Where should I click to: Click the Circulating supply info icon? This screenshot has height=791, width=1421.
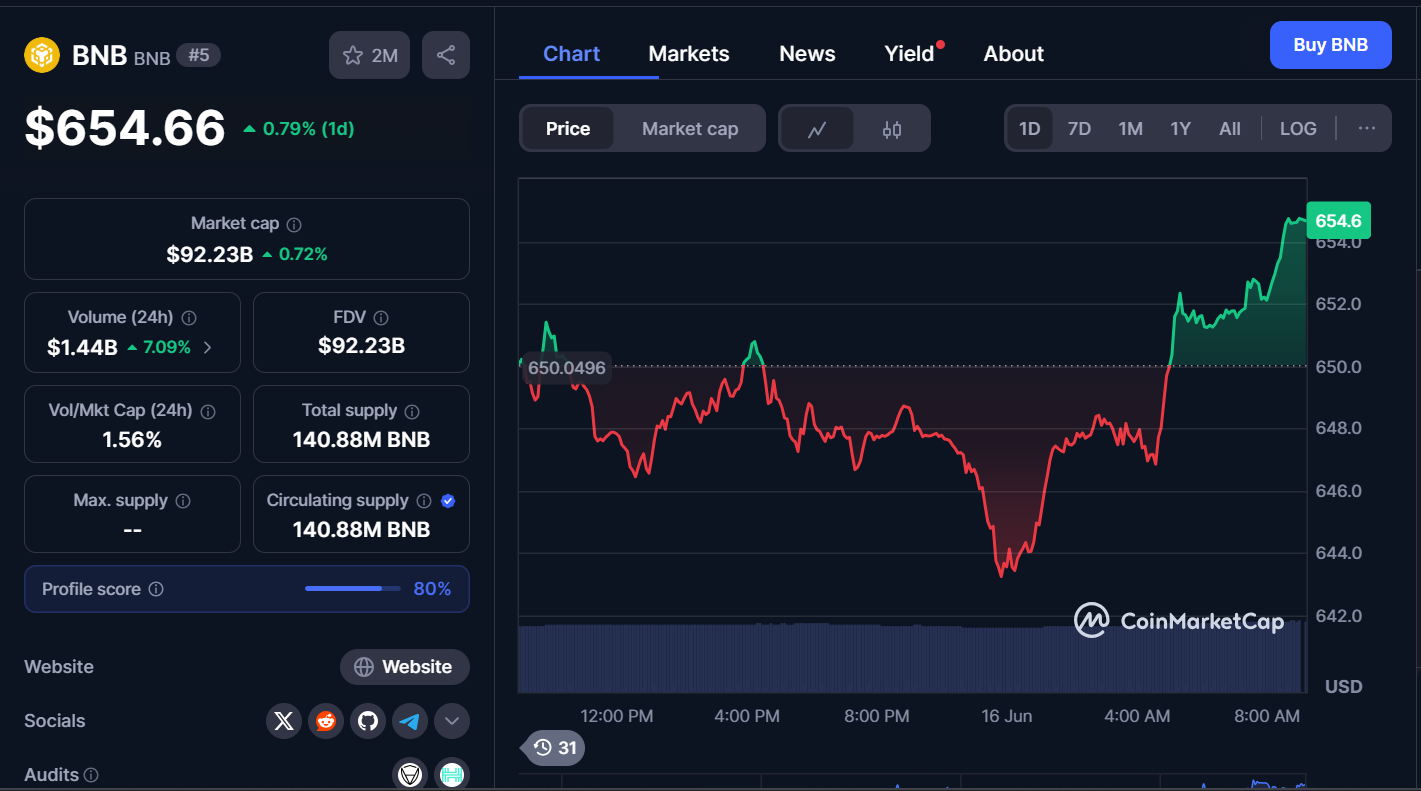tap(424, 501)
